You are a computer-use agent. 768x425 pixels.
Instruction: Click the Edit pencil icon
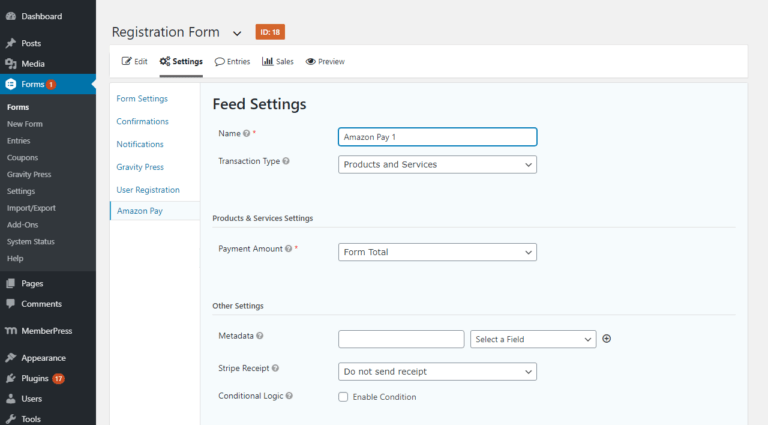126,61
